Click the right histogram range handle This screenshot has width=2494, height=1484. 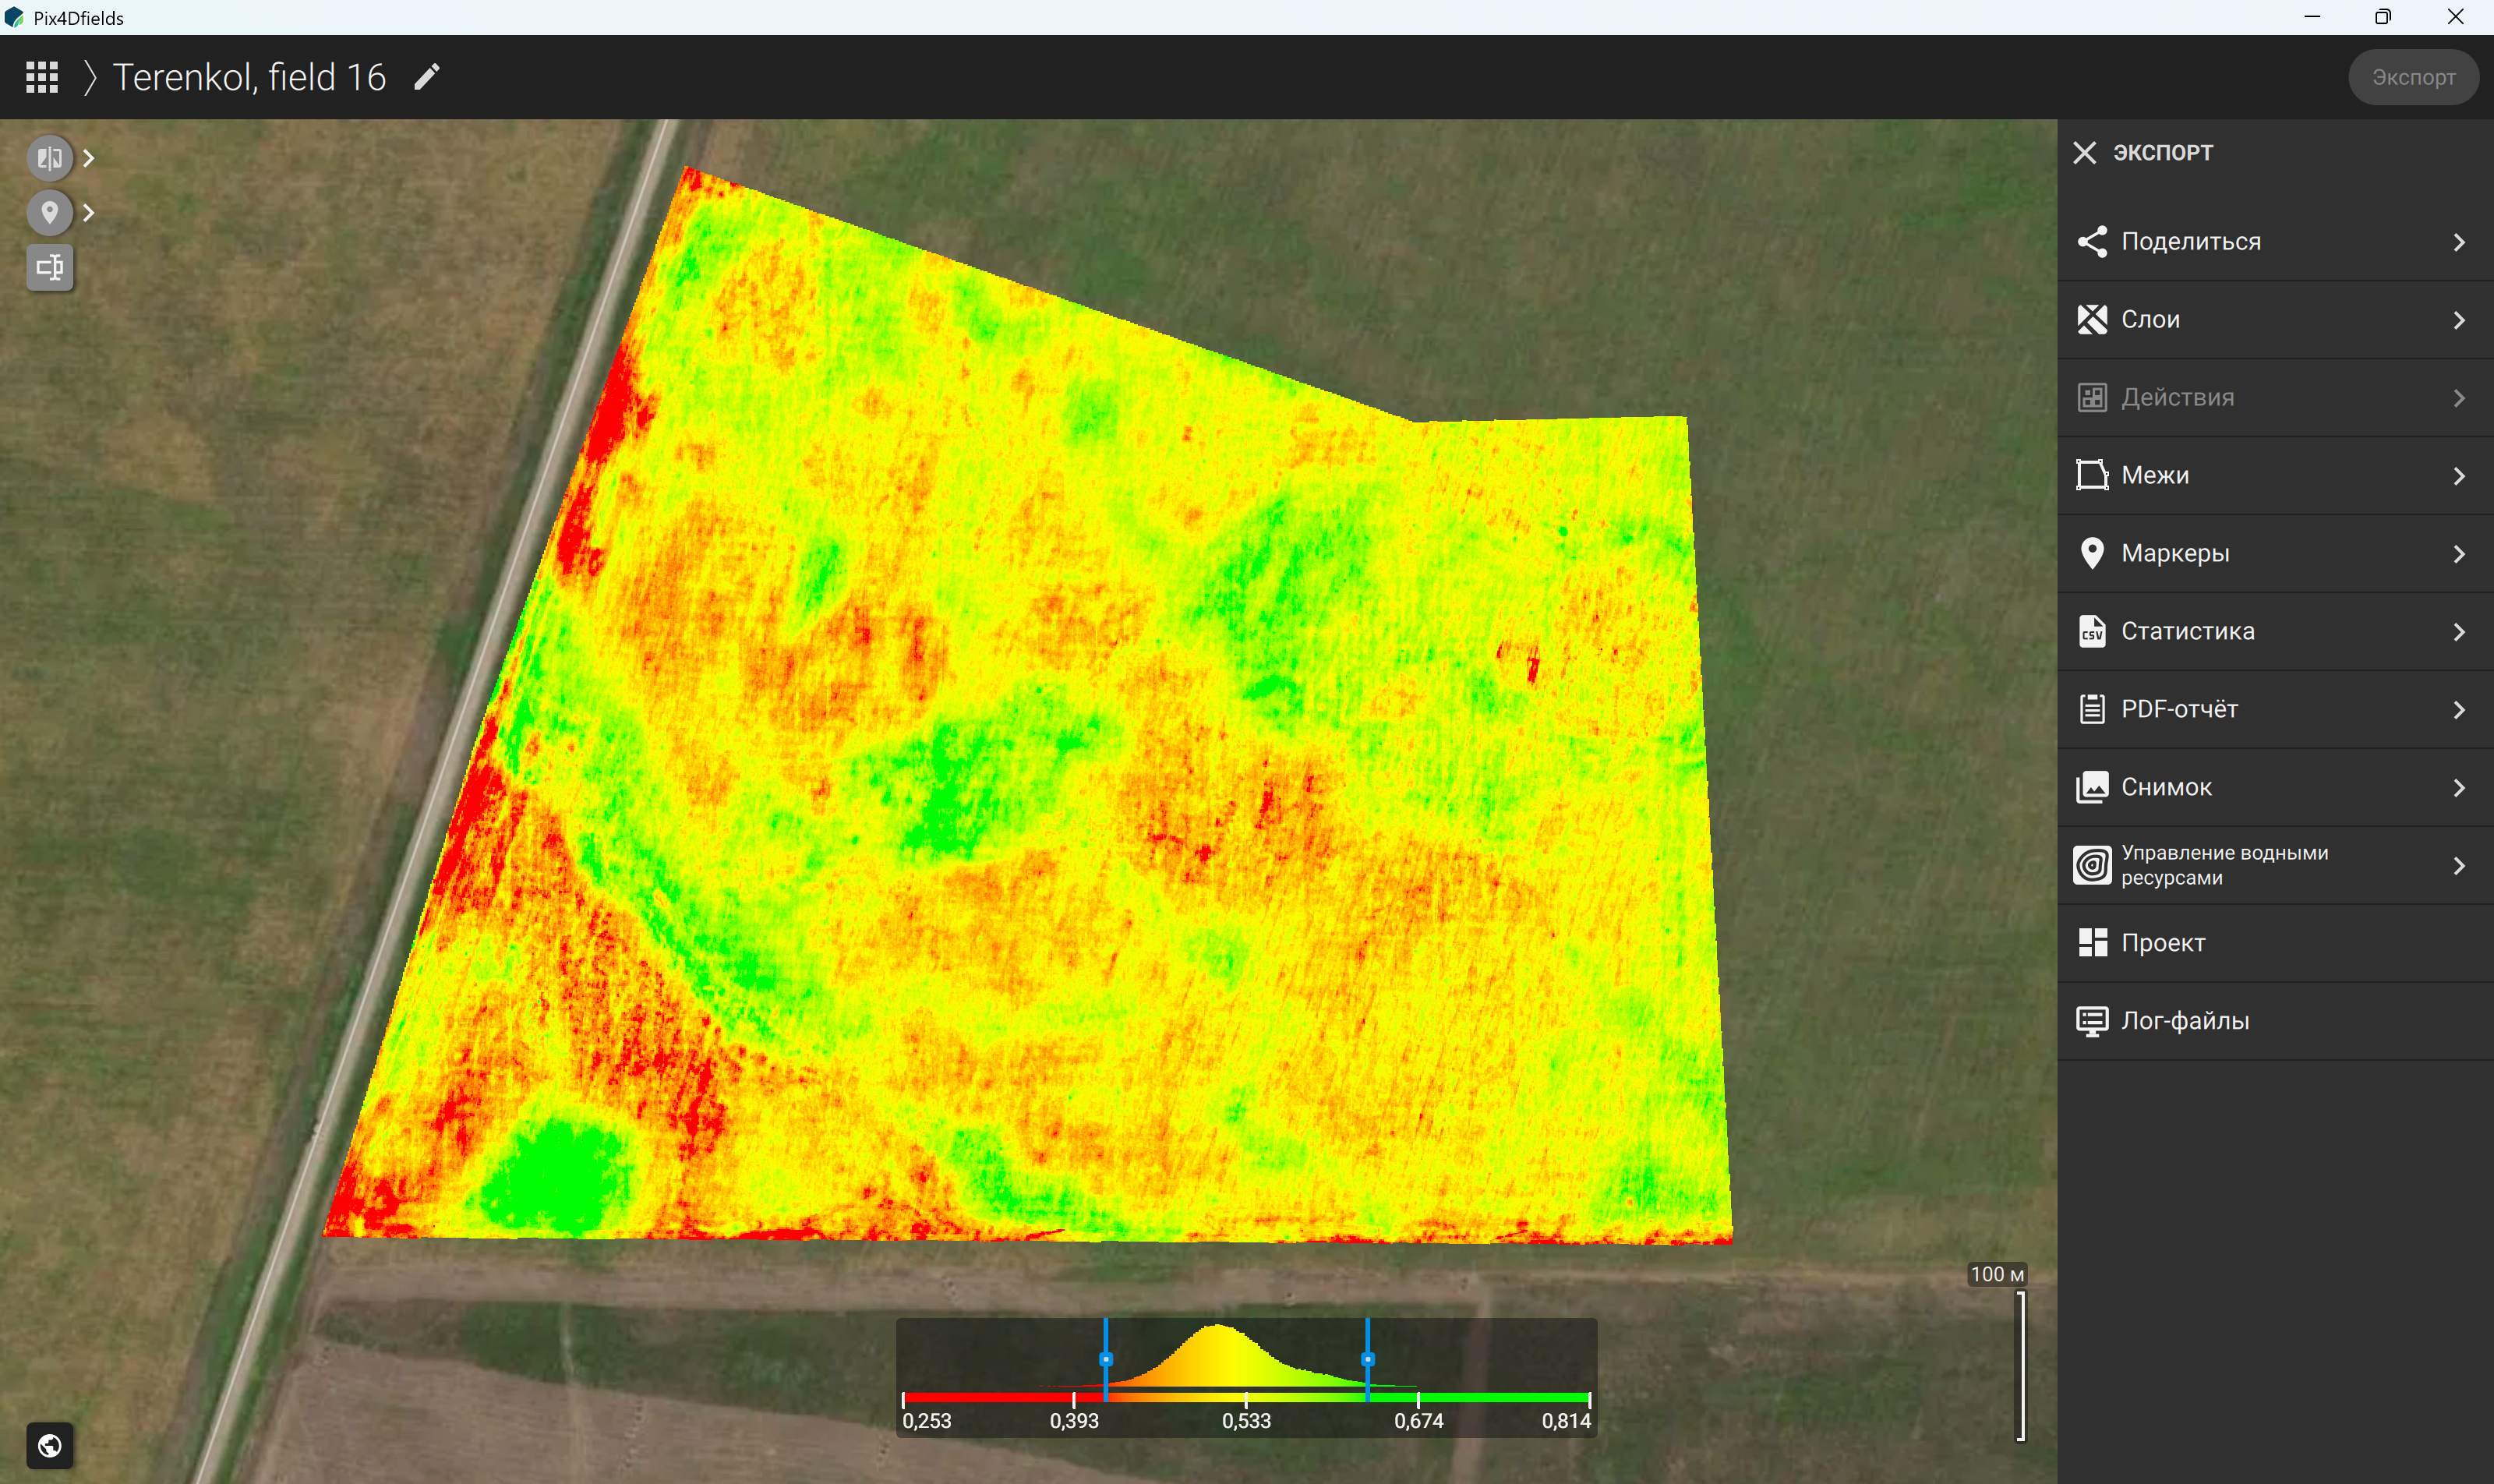click(1368, 1359)
